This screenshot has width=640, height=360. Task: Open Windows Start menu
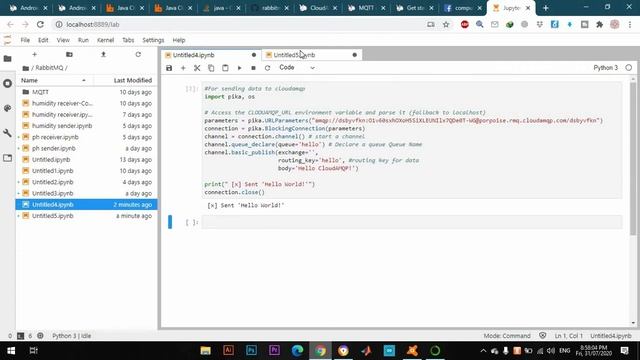[11, 351]
